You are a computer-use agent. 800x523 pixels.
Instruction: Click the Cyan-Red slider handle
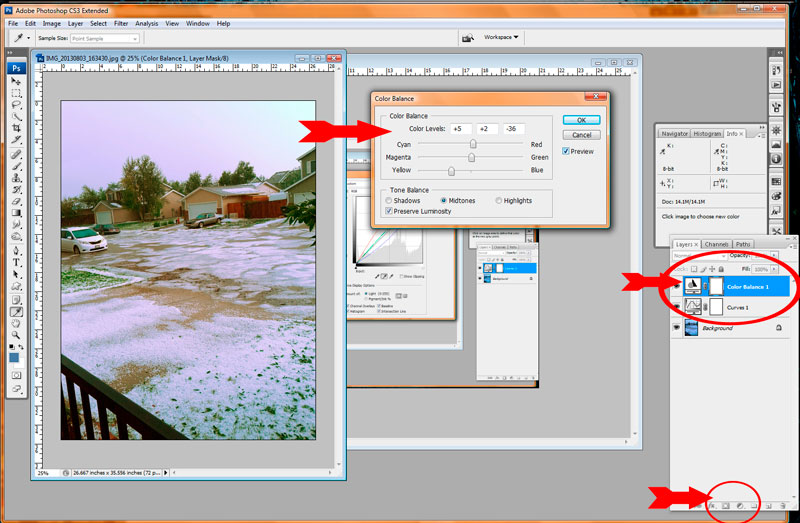[473, 144]
